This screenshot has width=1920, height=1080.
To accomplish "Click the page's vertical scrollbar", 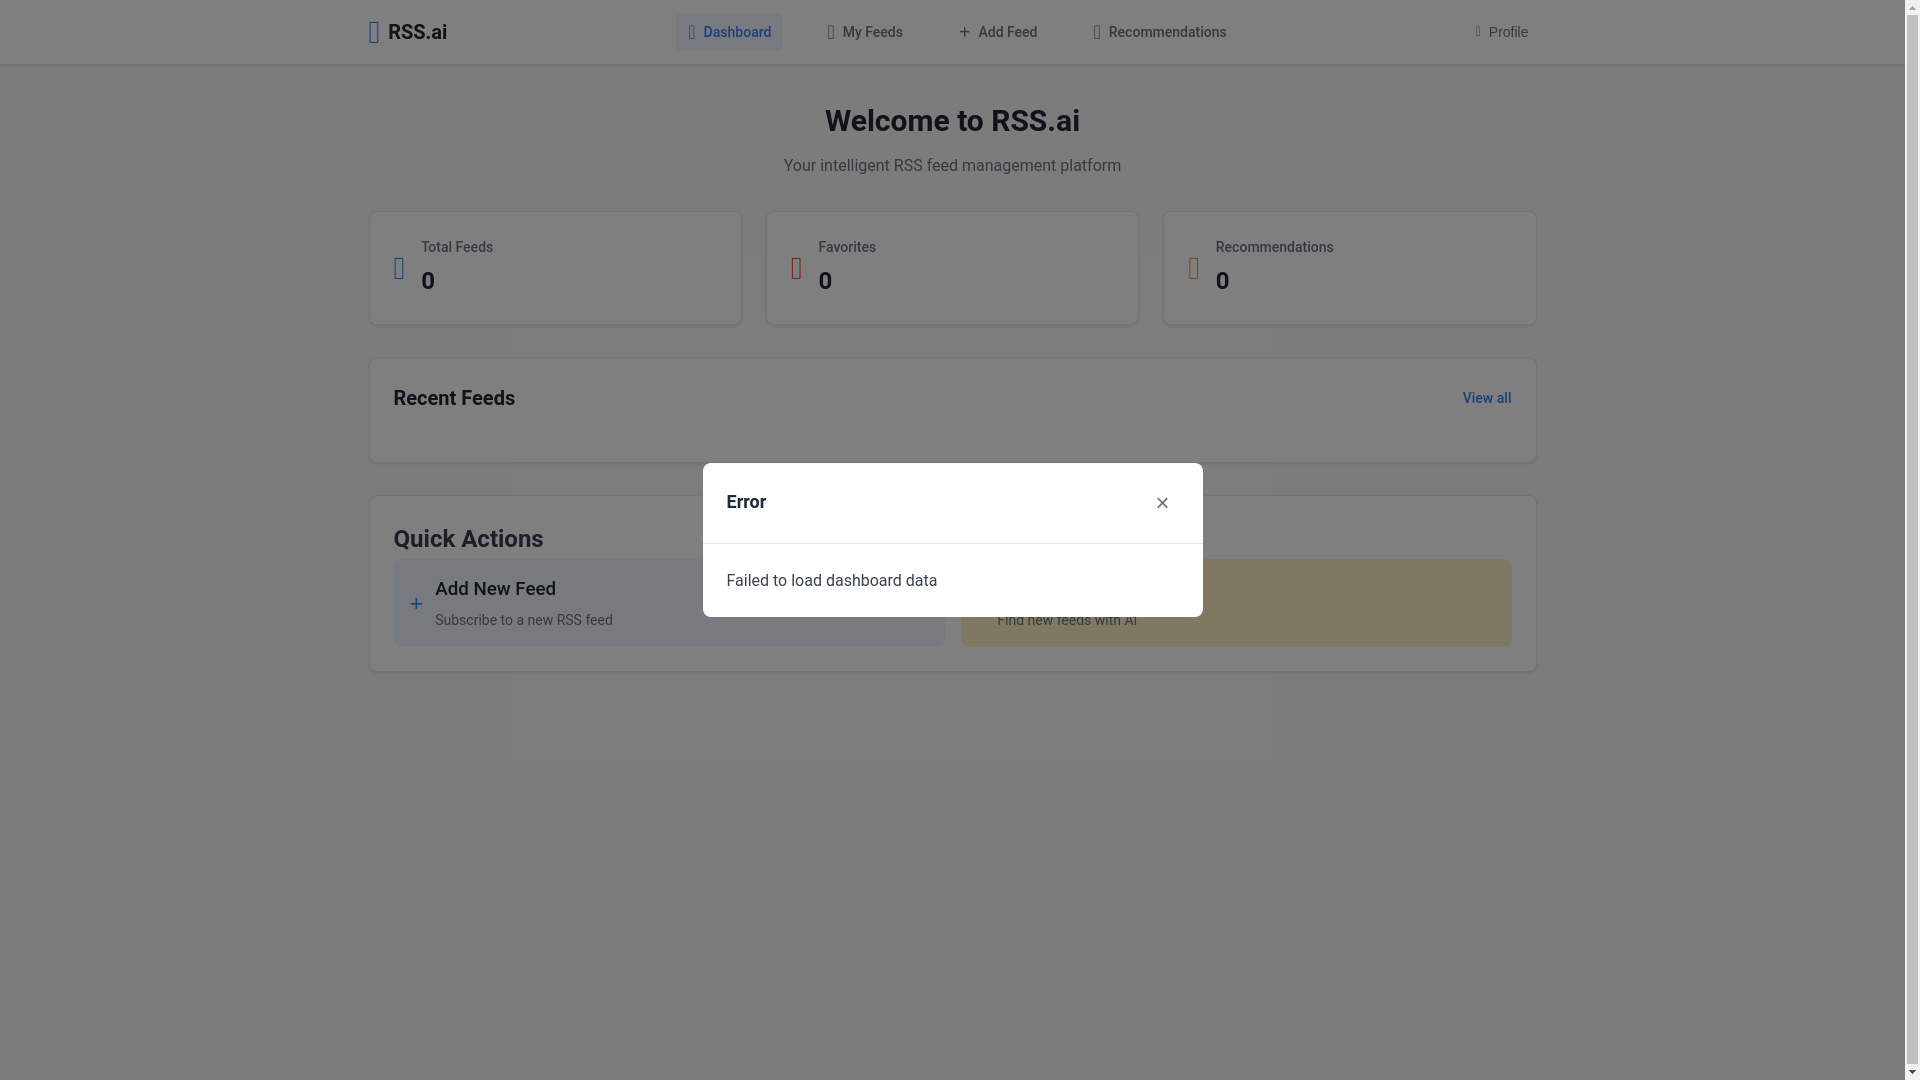I will [x=1912, y=540].
